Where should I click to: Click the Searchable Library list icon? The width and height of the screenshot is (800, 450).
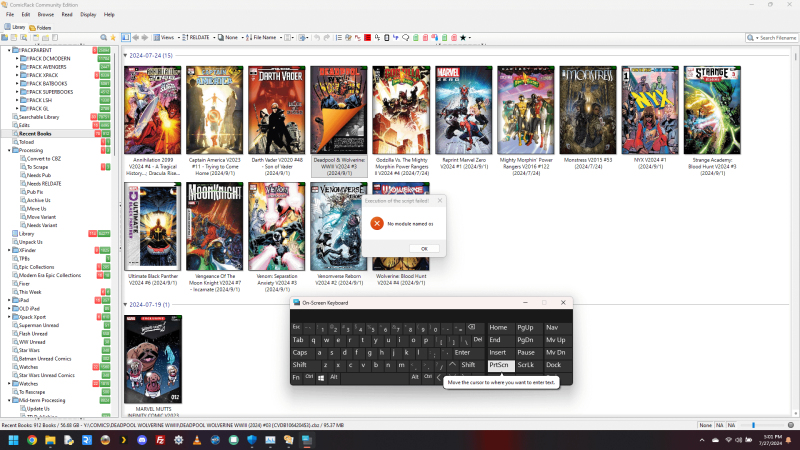14,116
